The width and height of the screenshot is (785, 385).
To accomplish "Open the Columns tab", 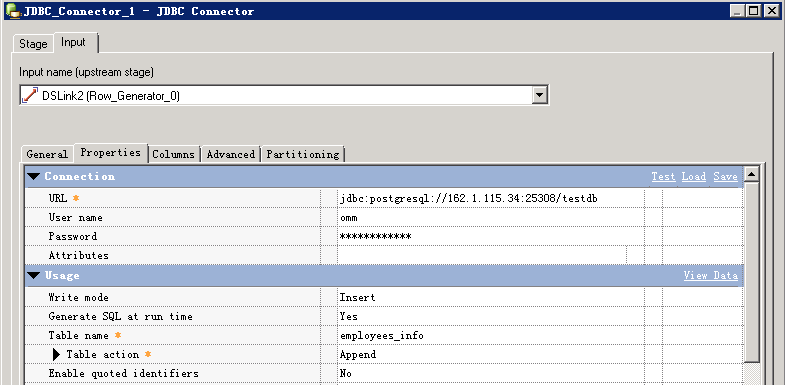I will 174,154.
